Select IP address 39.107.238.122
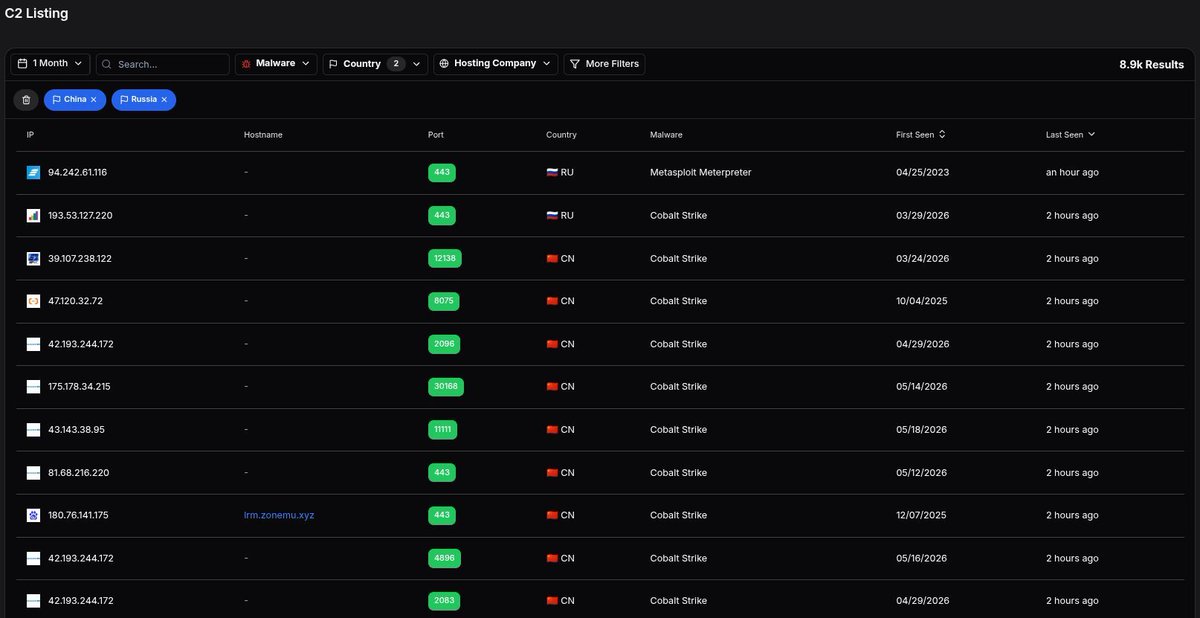1200x618 pixels. 80,258
